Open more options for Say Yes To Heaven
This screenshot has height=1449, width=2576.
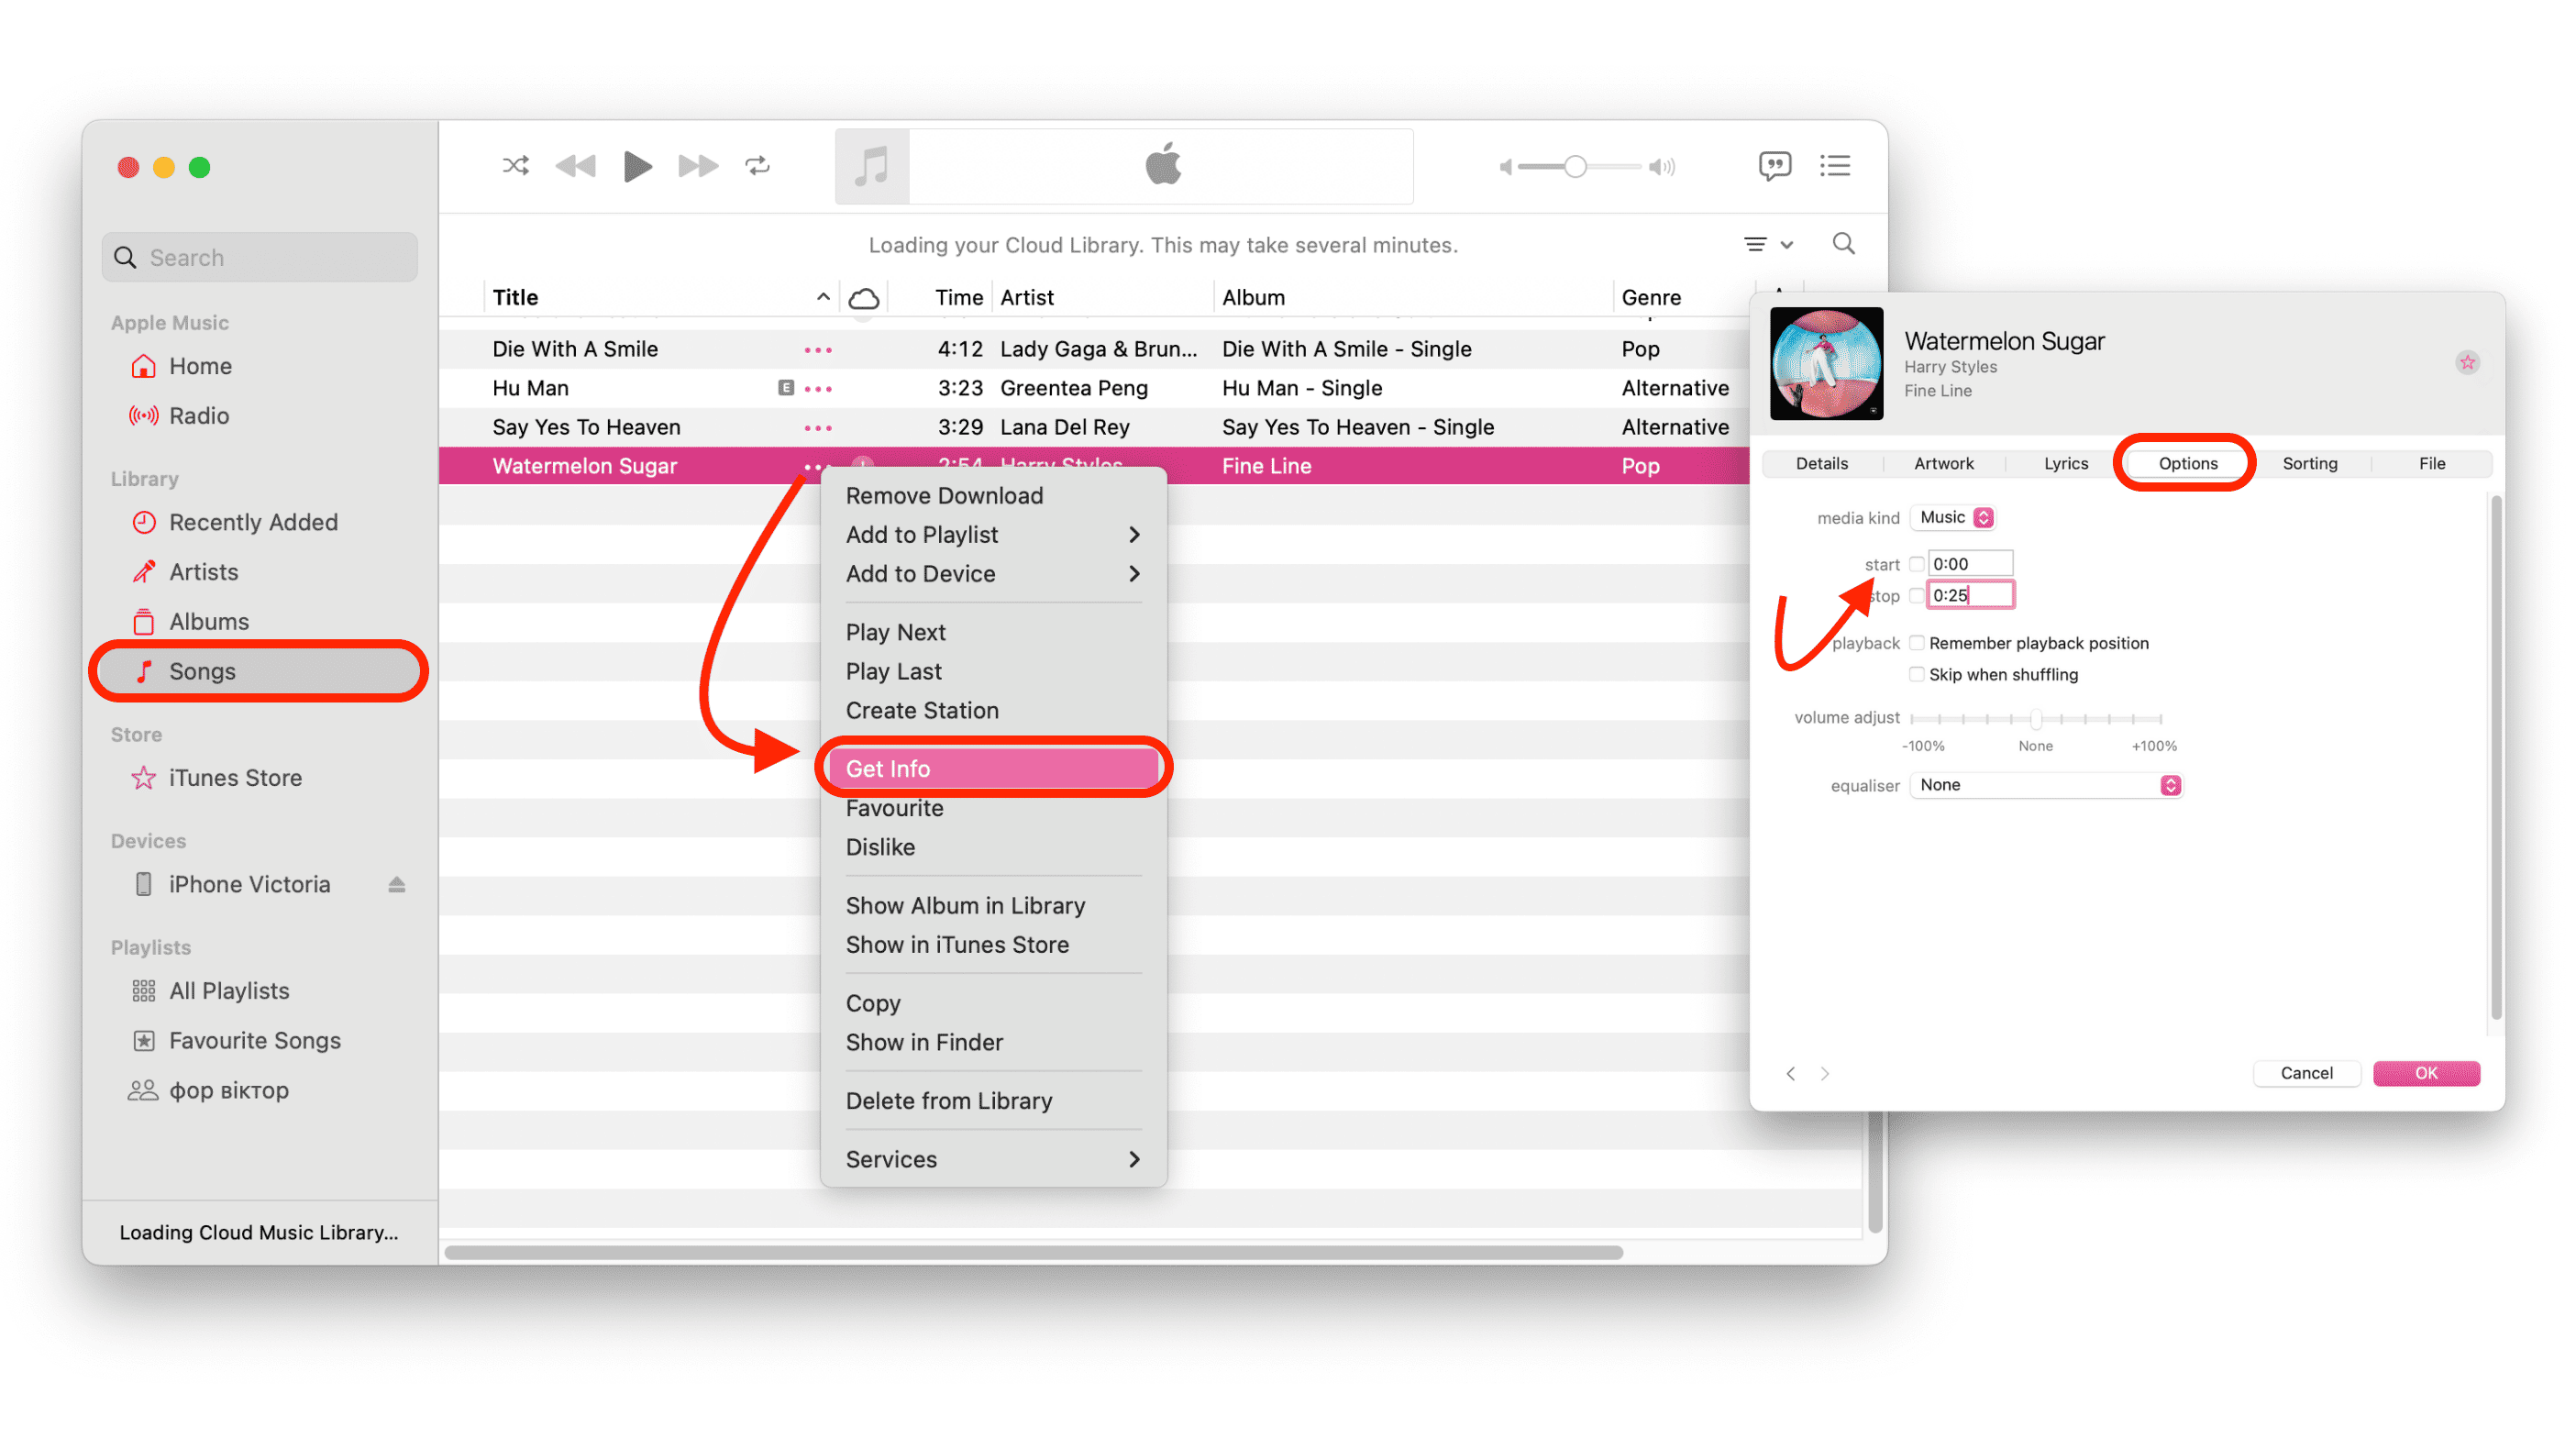pos(818,428)
